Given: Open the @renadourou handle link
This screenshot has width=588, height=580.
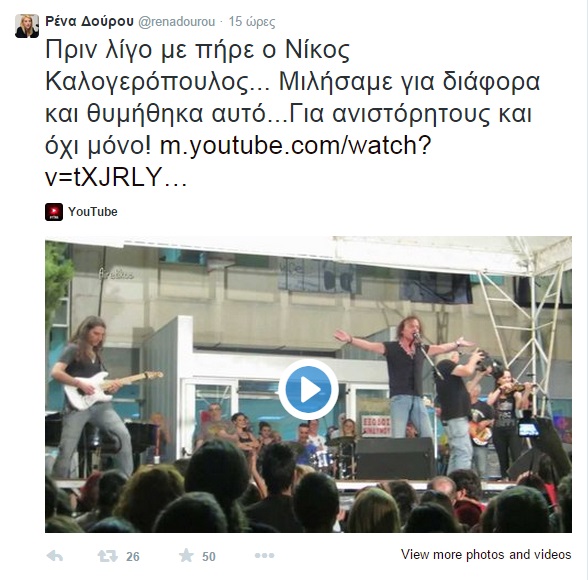Looking at the screenshot, I should point(177,22).
